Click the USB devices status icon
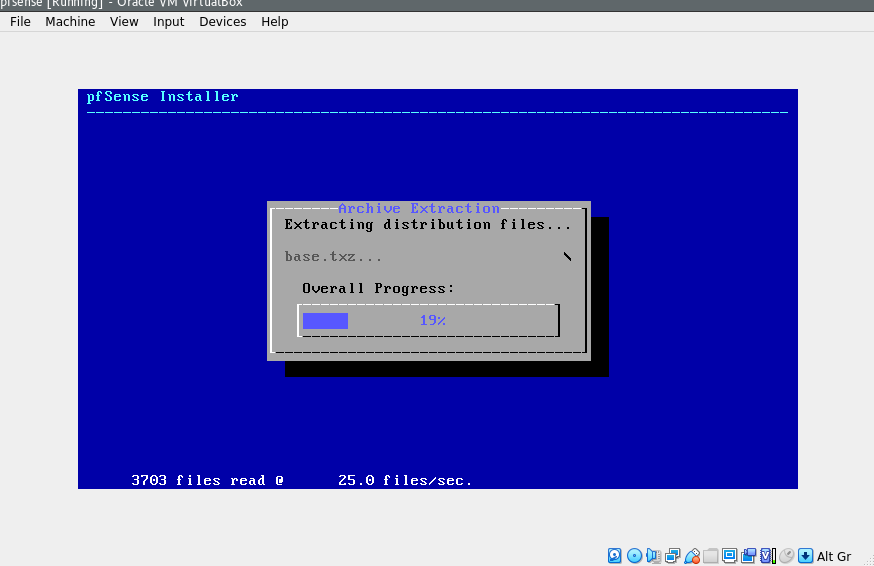 click(691, 556)
